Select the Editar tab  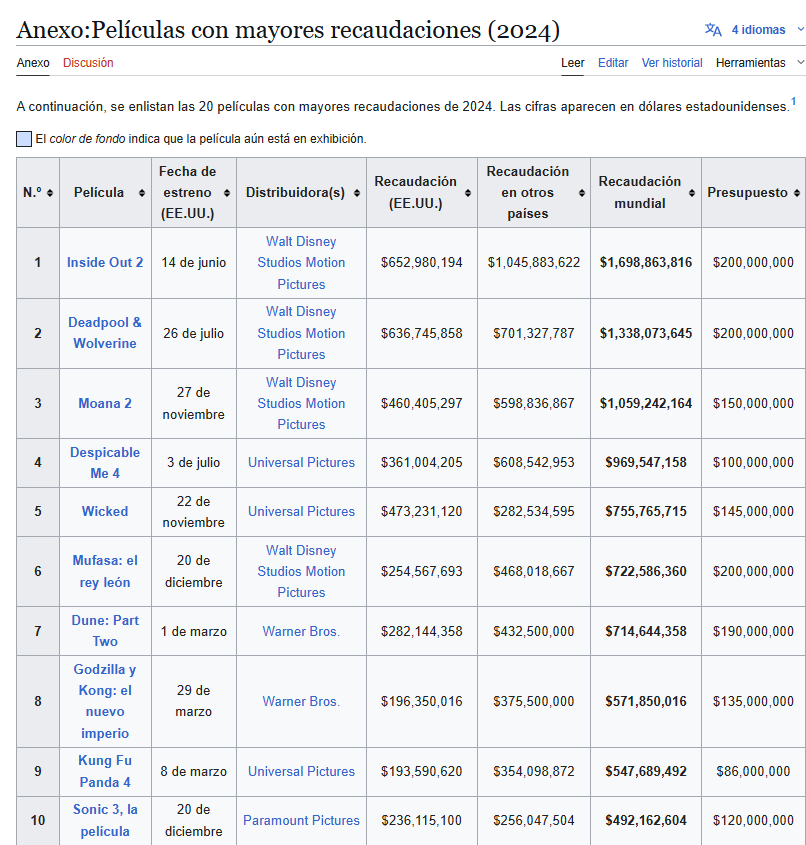click(613, 63)
